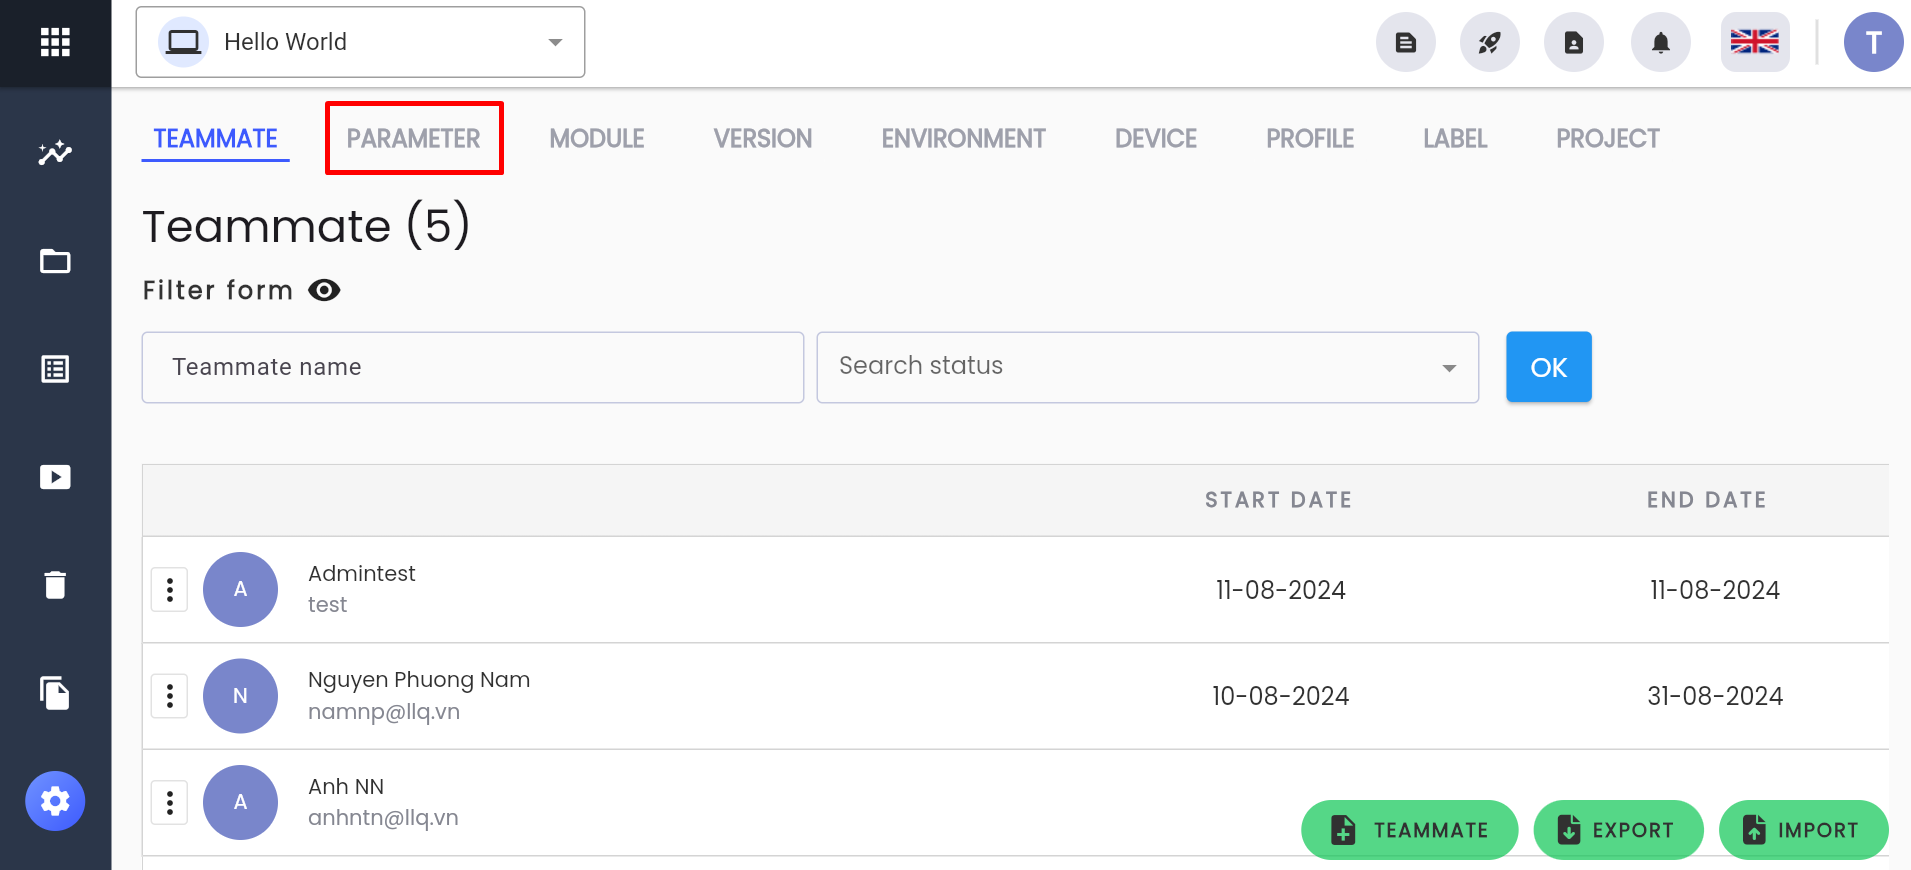Open the trash bin sidebar icon
1911x870 pixels.
point(55,585)
